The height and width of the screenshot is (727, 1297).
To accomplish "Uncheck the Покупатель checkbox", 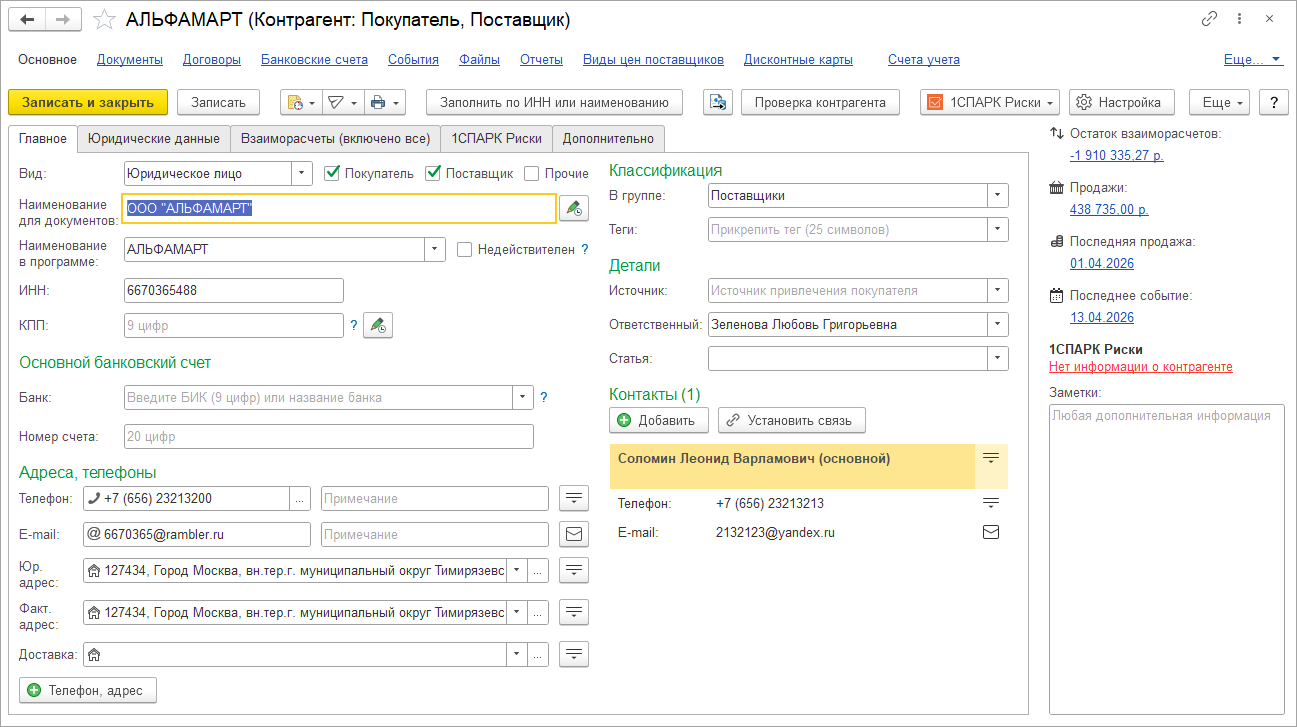I will [x=333, y=173].
